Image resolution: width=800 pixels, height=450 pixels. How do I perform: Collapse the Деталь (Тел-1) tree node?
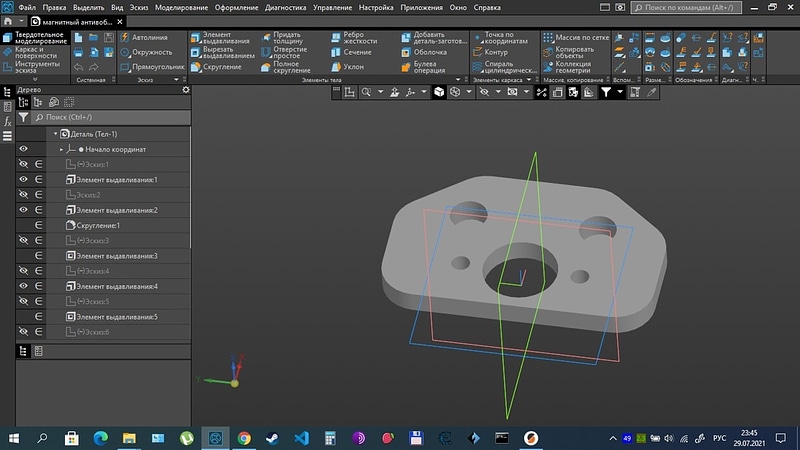[56, 134]
